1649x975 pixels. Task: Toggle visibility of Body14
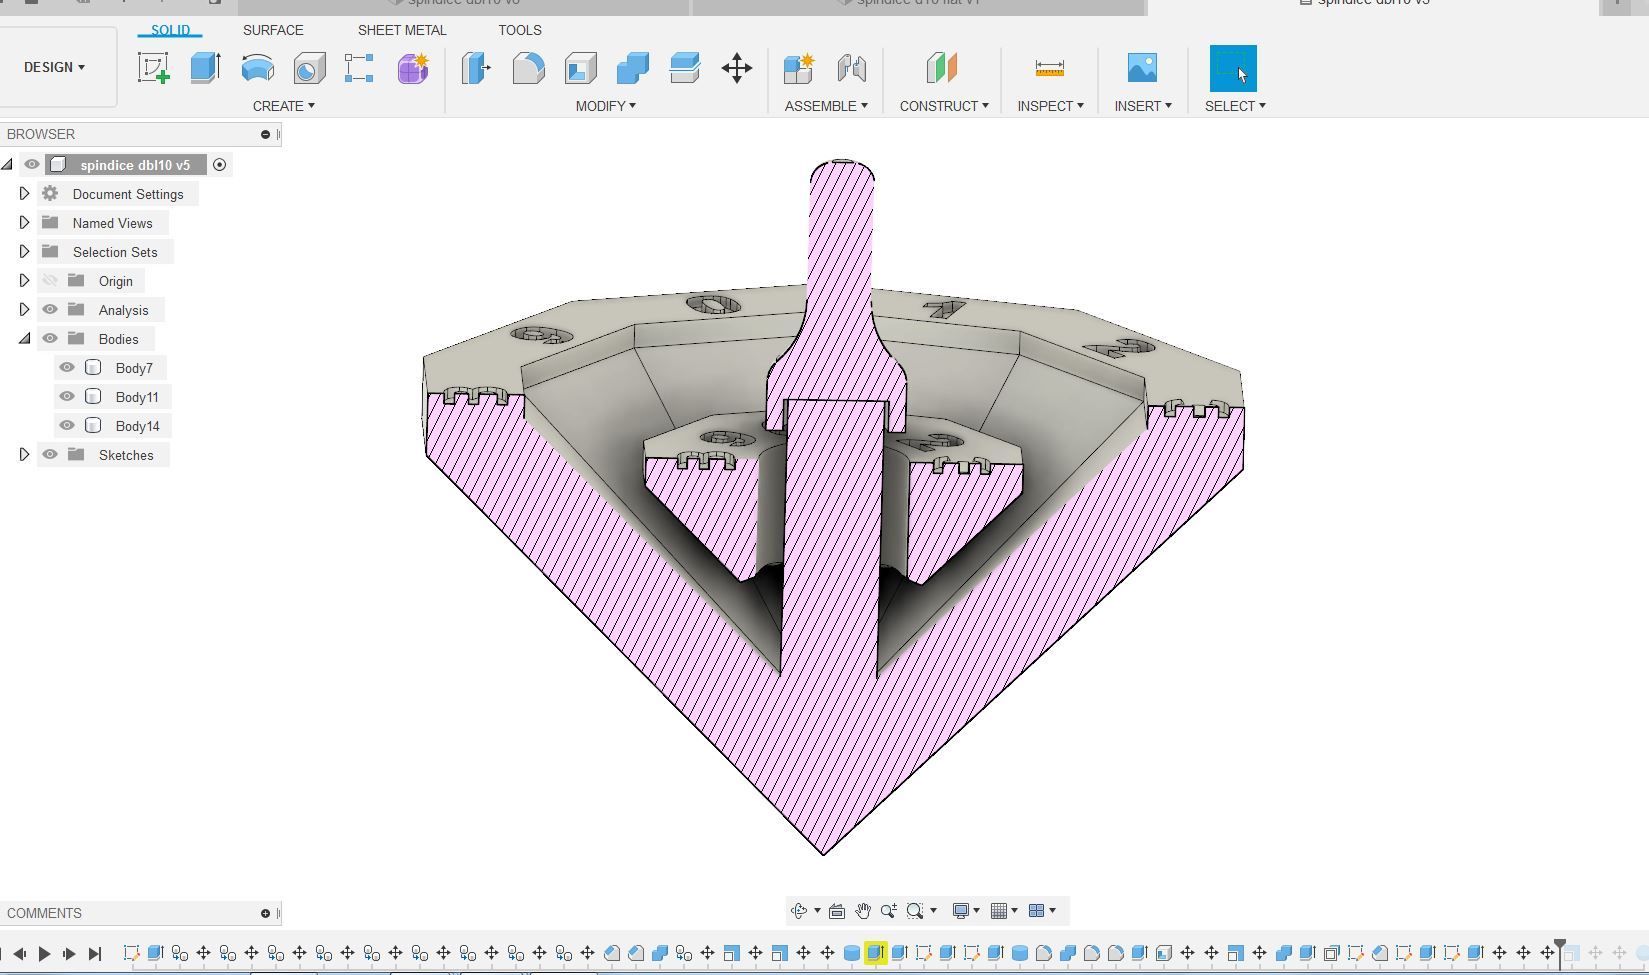tap(67, 426)
